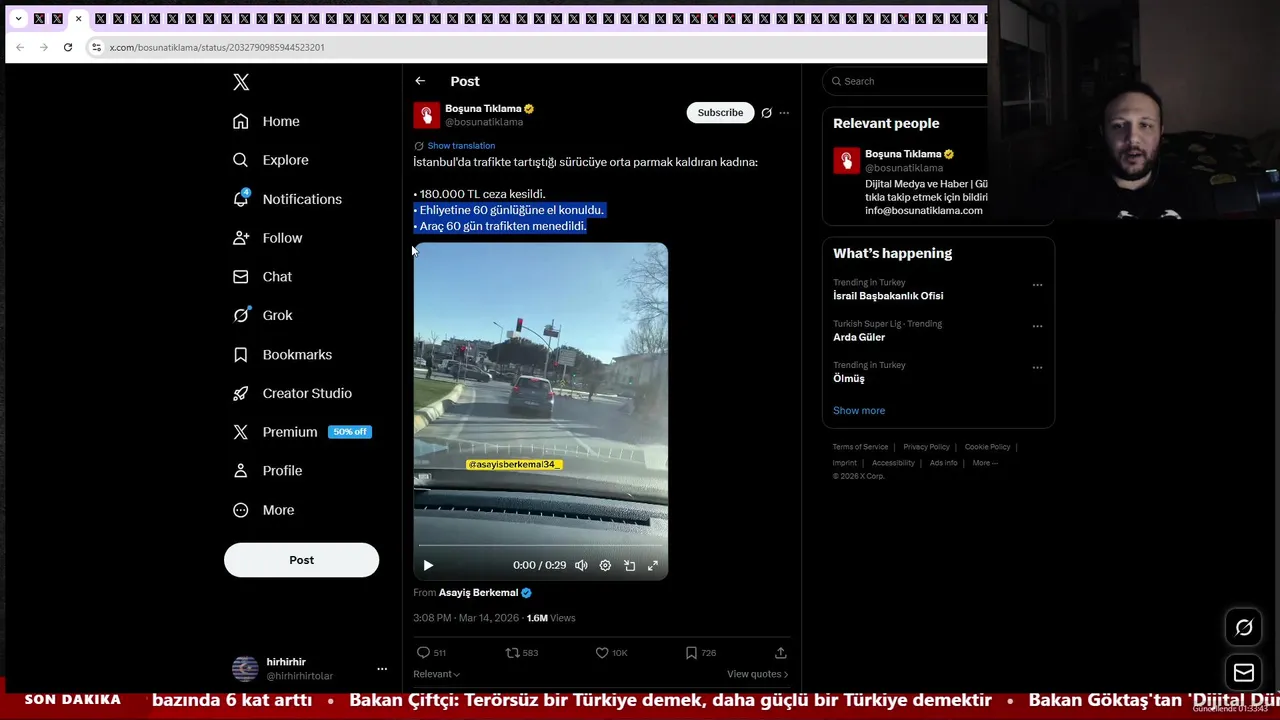The height and width of the screenshot is (720, 1280).
Task: Like the post with 10K likes
Action: (611, 653)
